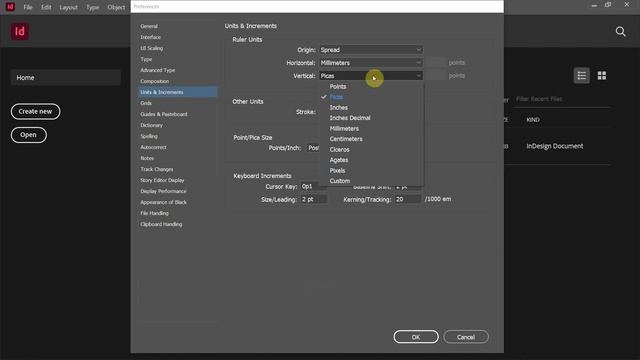Click the Cursor Key input field

pos(313,187)
